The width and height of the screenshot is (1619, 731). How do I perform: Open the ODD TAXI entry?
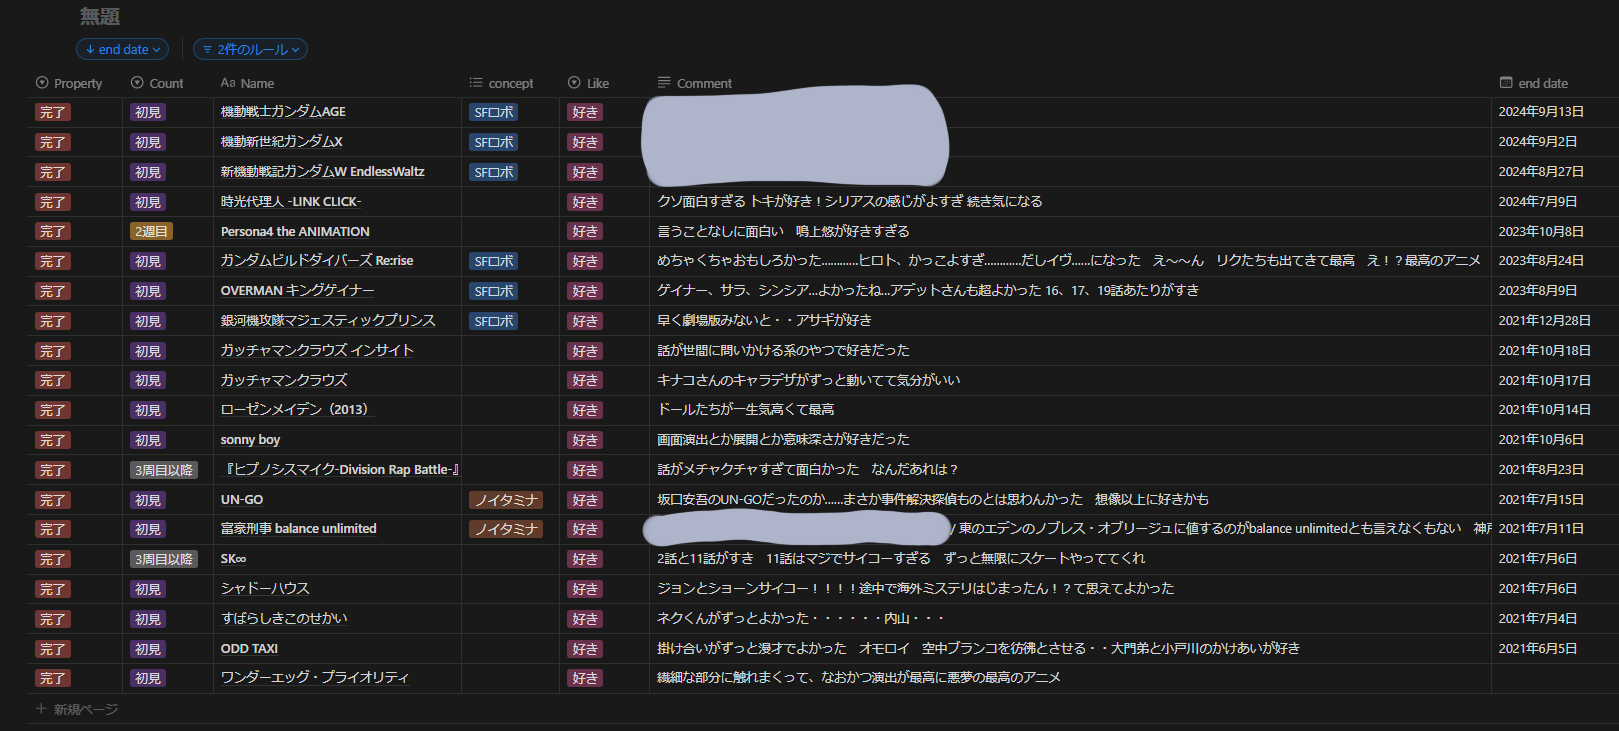pyautogui.click(x=249, y=649)
